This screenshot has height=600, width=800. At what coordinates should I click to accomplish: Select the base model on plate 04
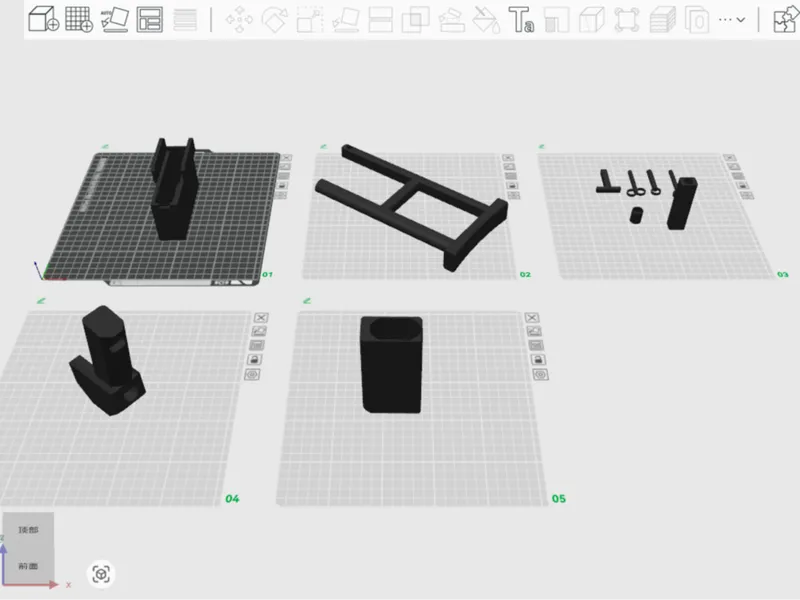click(107, 360)
